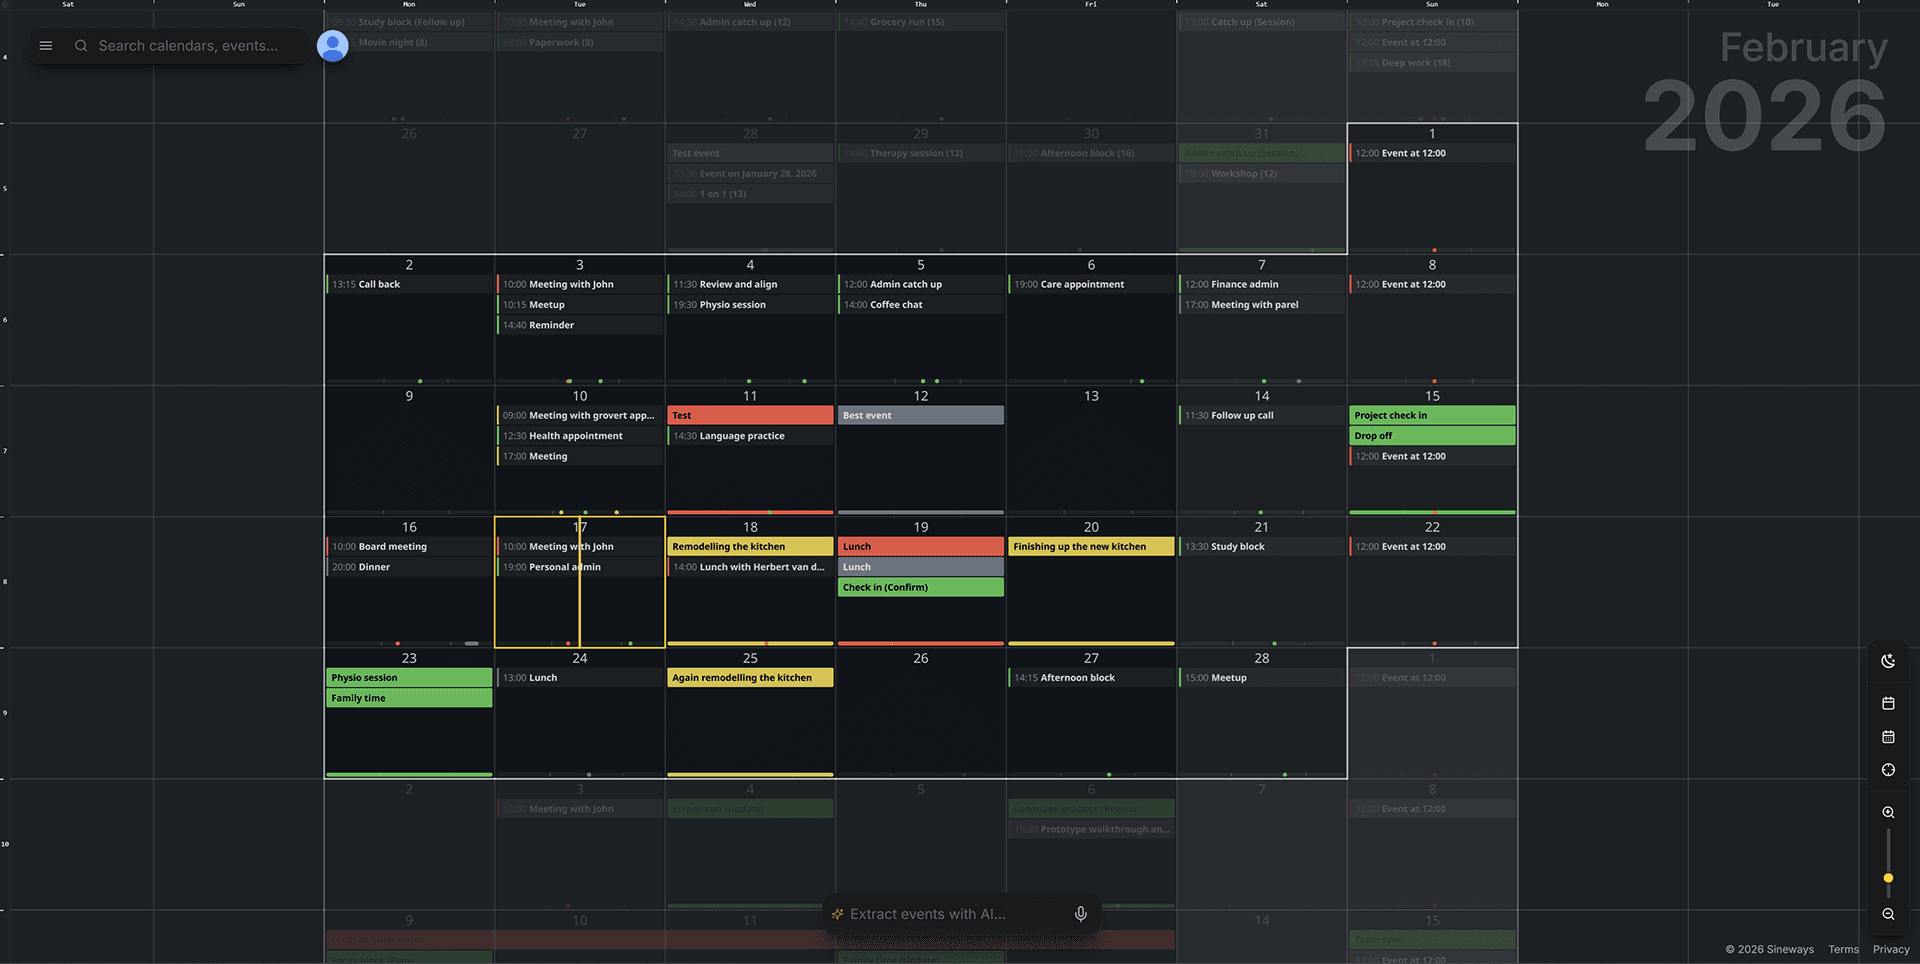
Task: Click the target icon to jump to today
Action: 1888,770
